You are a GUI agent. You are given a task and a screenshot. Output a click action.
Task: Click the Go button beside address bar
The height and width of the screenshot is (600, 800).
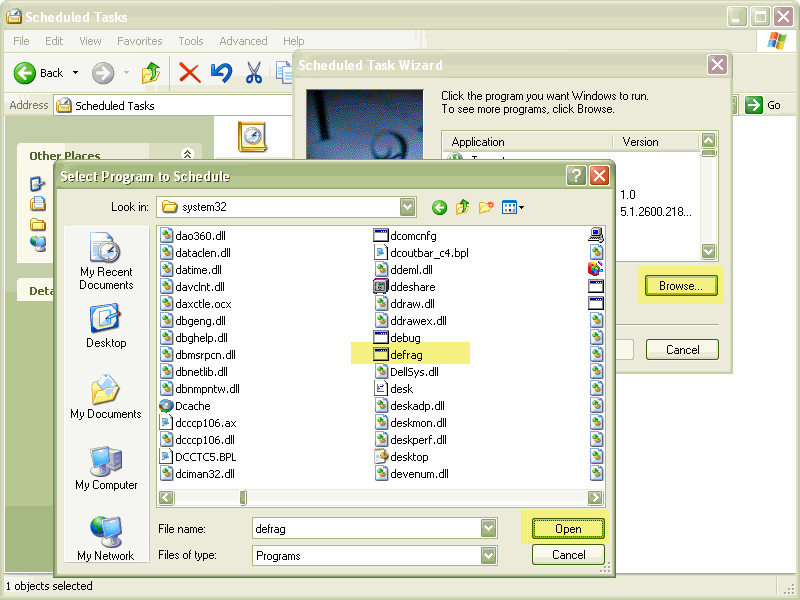764,106
